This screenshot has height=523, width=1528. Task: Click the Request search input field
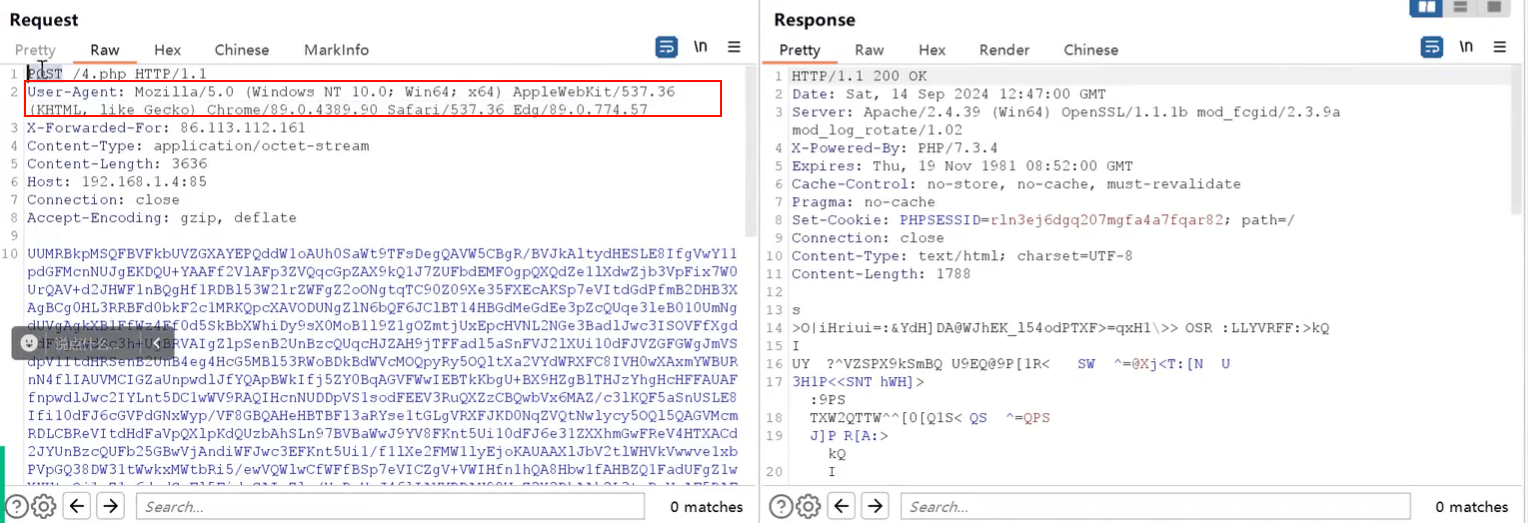[392, 506]
